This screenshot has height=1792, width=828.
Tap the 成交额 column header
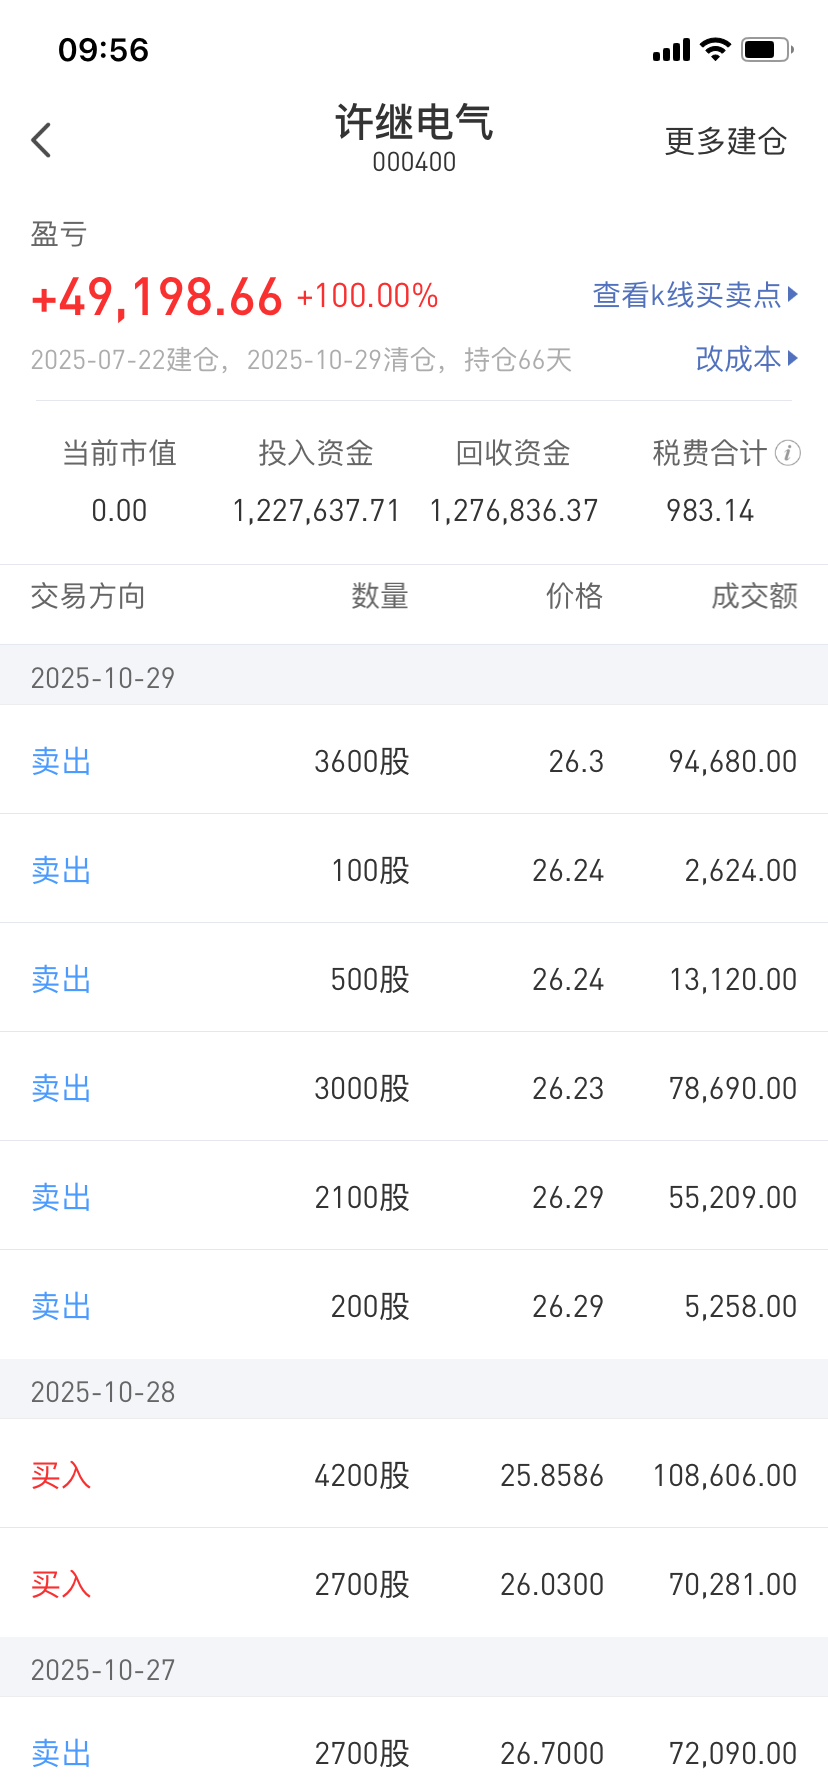tap(754, 597)
